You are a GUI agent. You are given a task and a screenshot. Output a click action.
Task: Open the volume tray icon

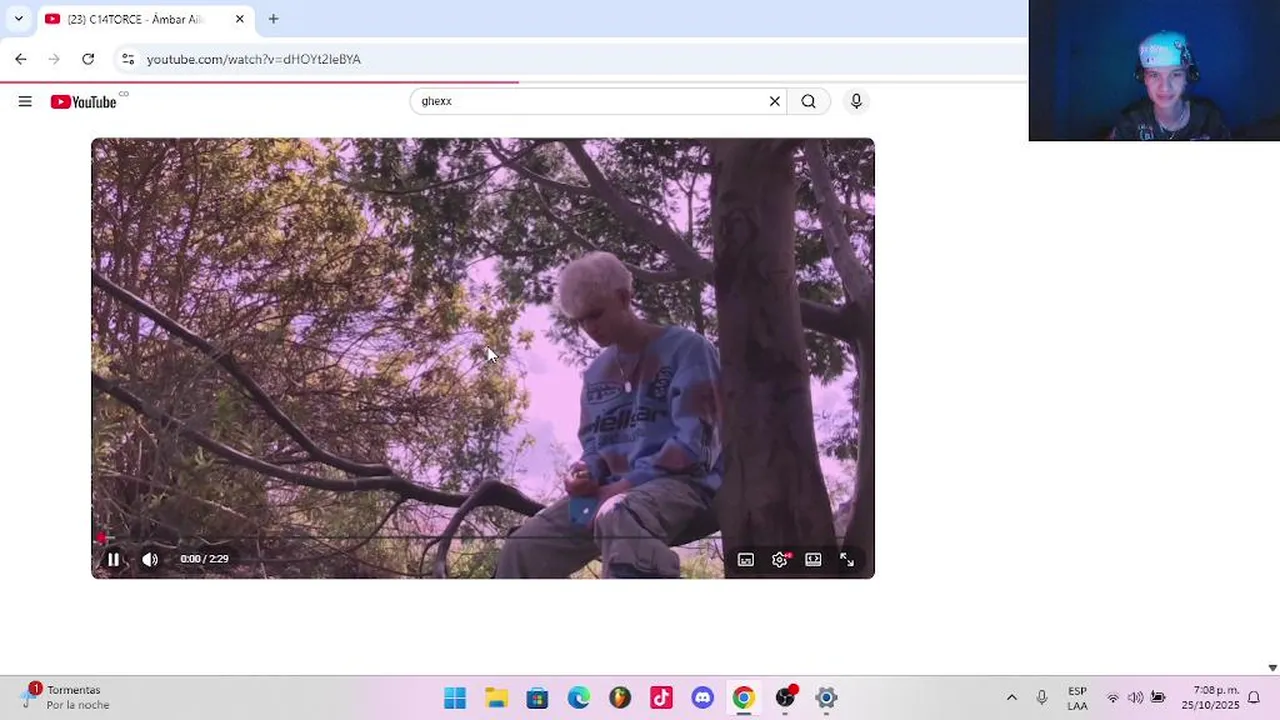(1135, 698)
